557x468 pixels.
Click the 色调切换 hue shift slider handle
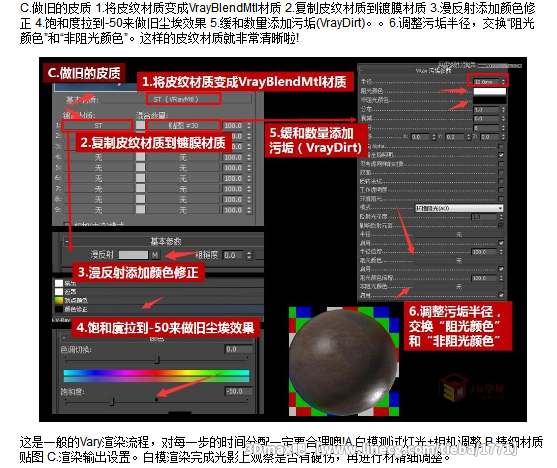[x=157, y=360]
